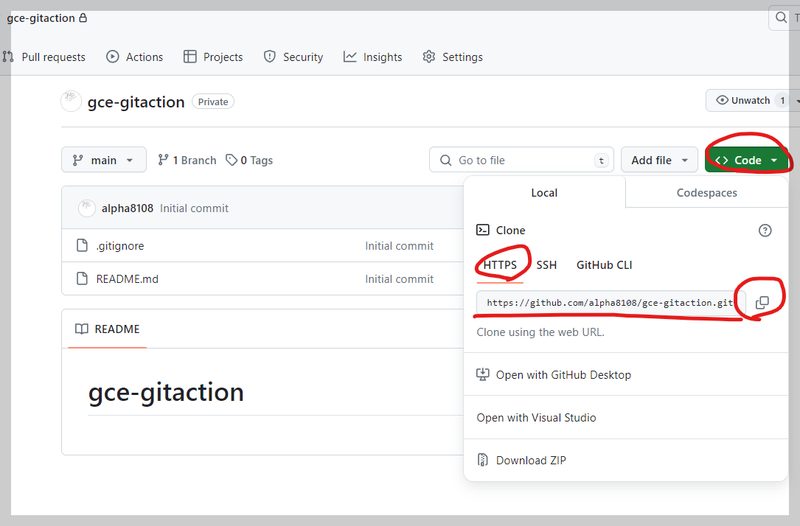This screenshot has height=526, width=800.
Task: Open the latest Initial commit message beside alpha8108
Action: point(194,208)
